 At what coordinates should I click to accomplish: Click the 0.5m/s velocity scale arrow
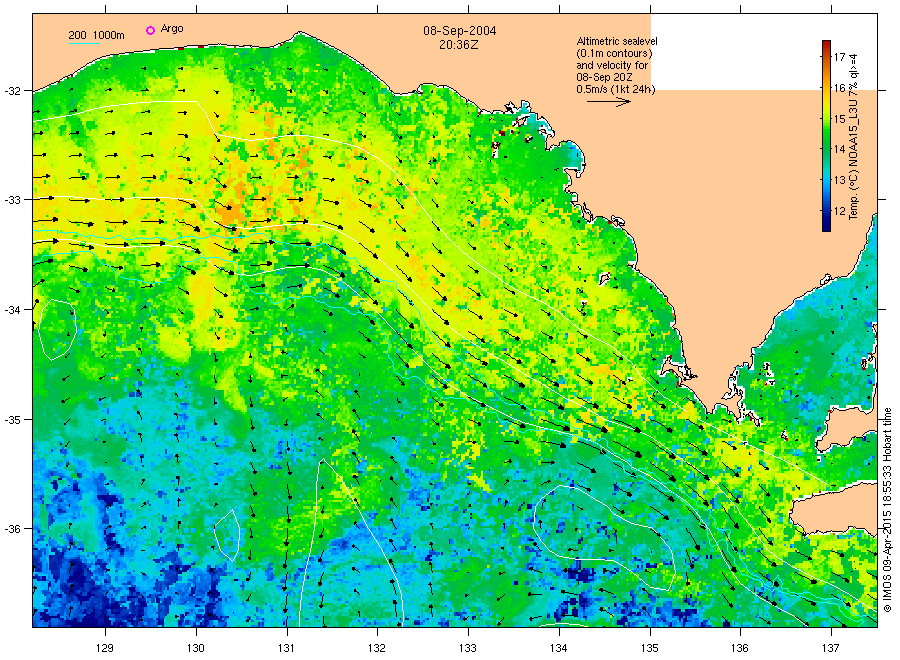coord(608,102)
